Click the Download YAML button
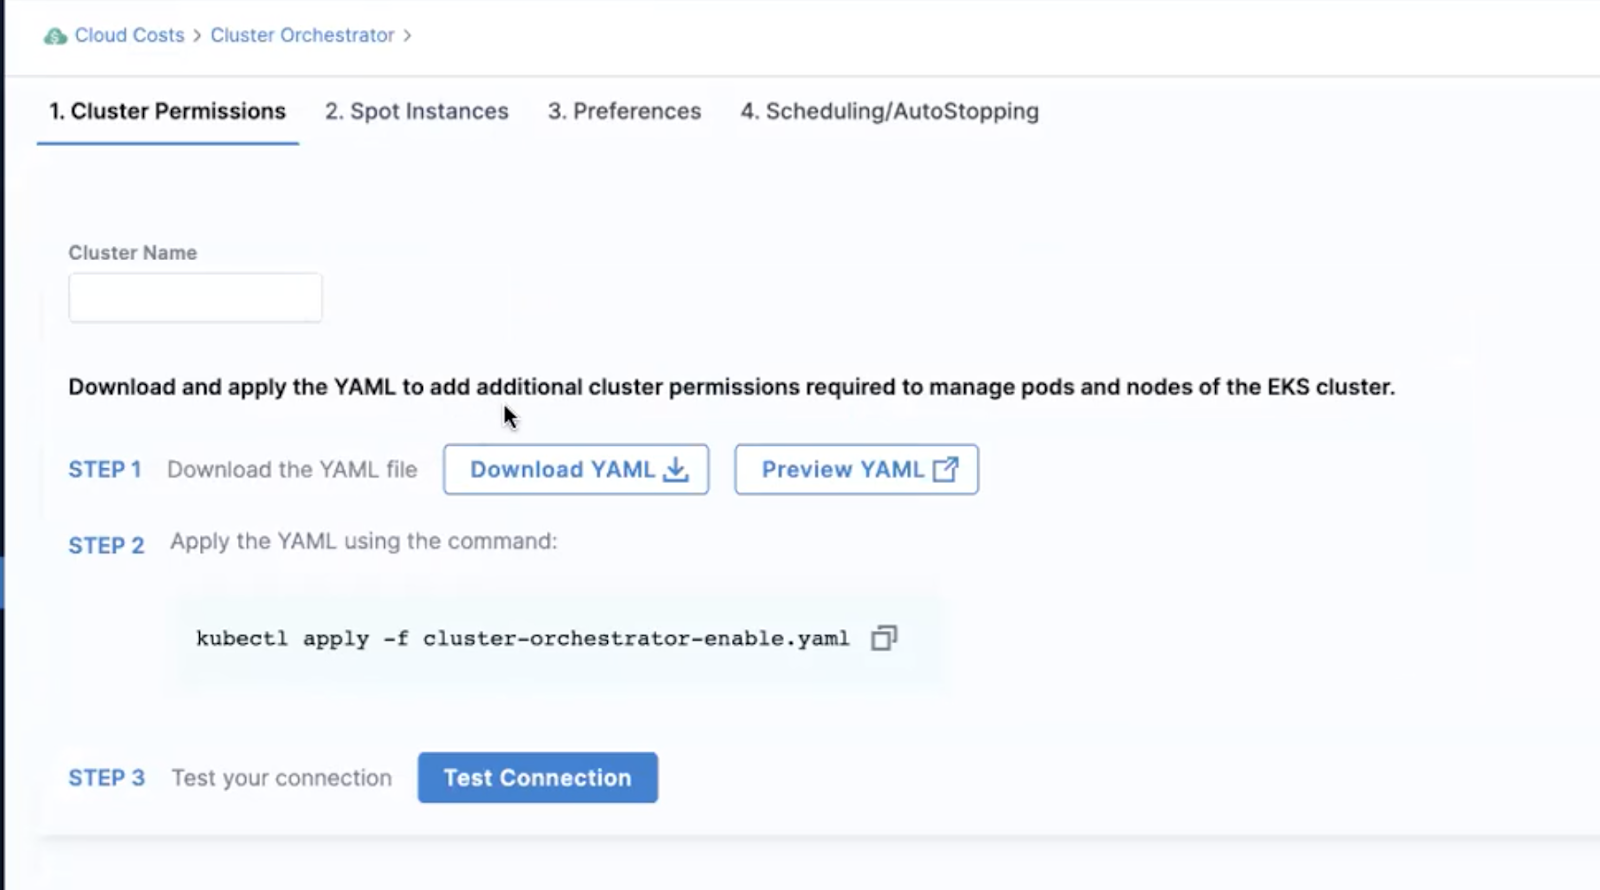This screenshot has height=890, width=1600. (576, 469)
